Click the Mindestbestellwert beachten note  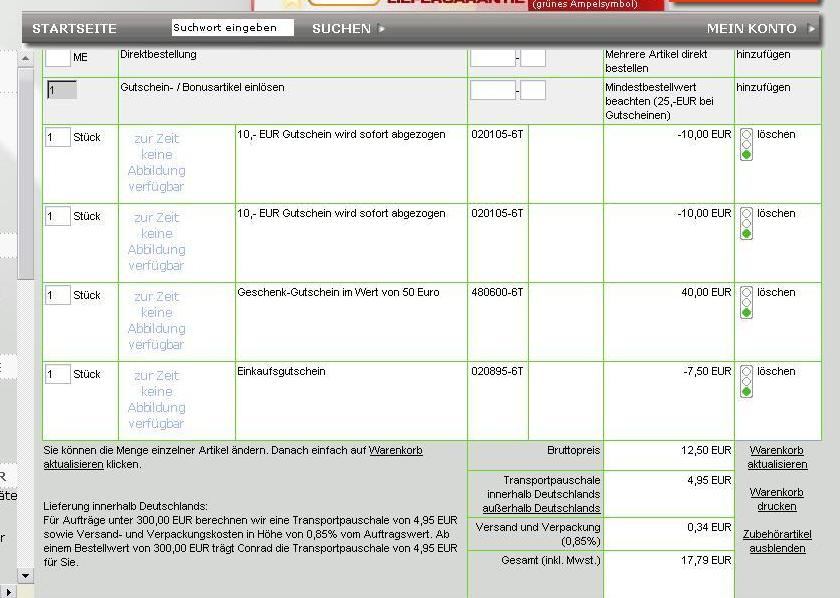(x=659, y=101)
